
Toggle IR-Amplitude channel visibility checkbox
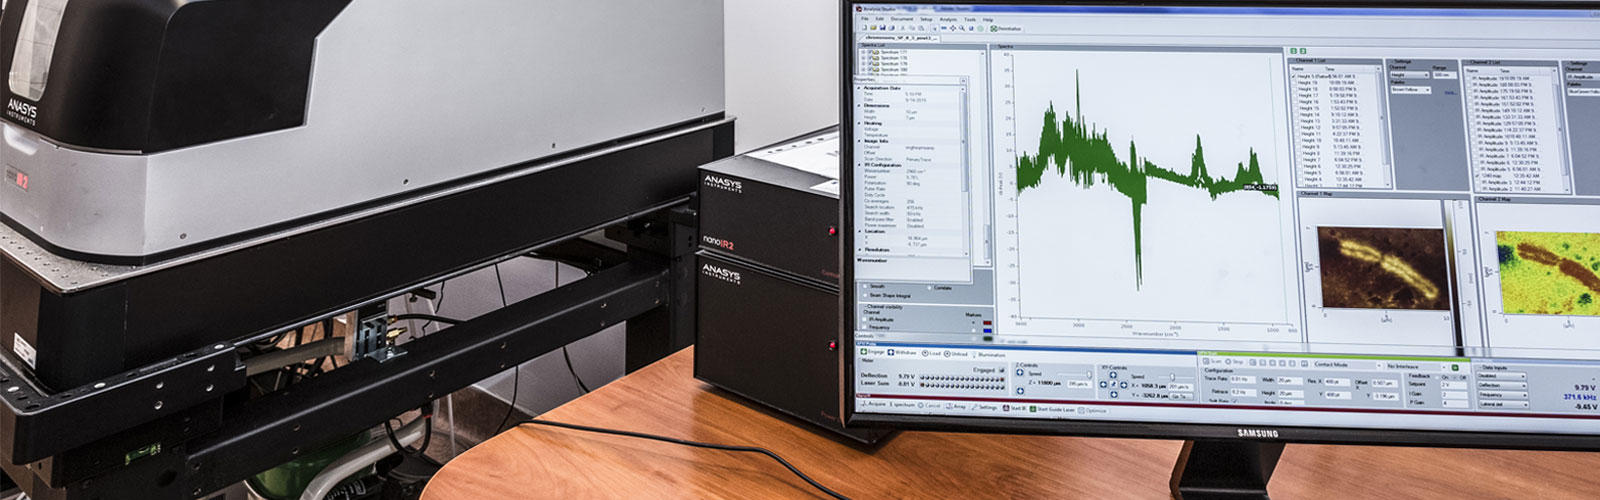click(866, 319)
